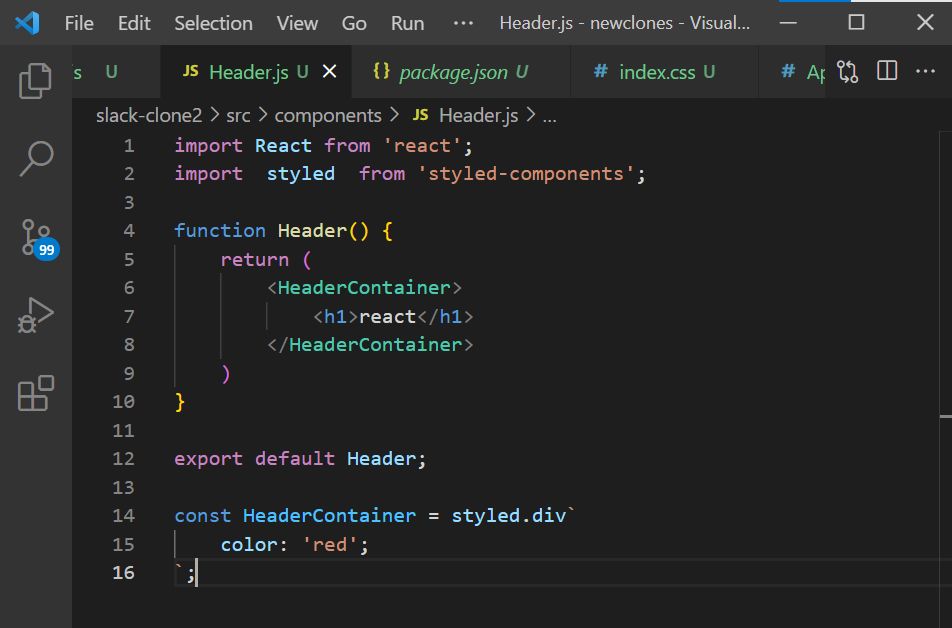Open the File menu

[x=79, y=23]
